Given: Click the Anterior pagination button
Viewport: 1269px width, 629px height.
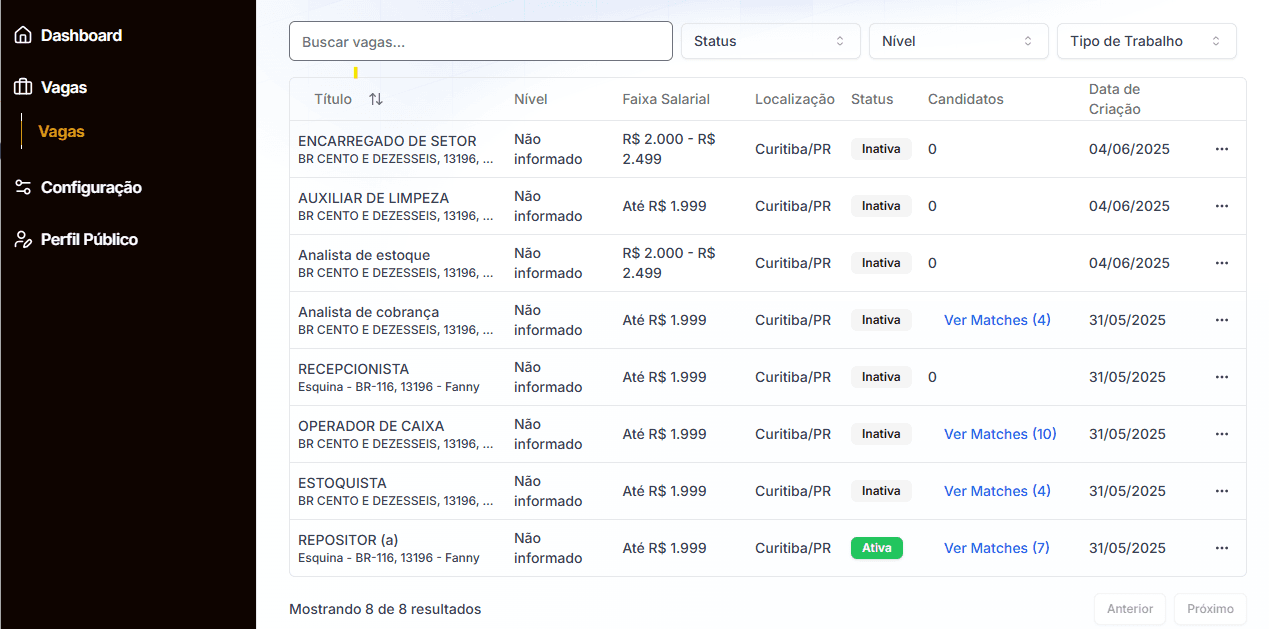Looking at the screenshot, I should (x=1130, y=608).
